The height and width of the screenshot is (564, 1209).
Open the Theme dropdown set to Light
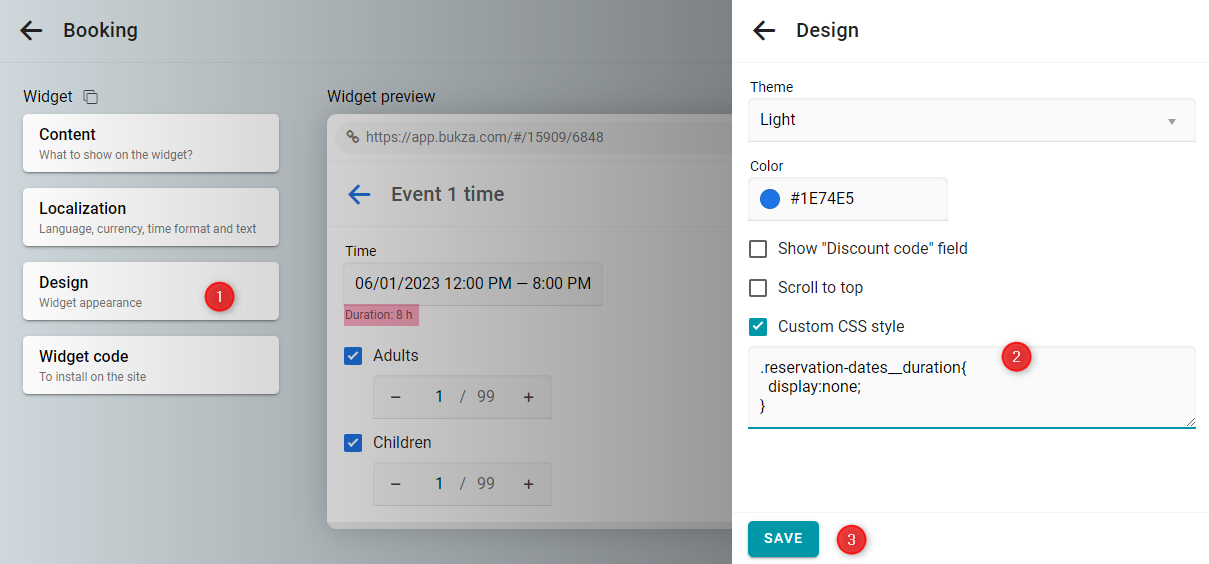click(x=970, y=120)
